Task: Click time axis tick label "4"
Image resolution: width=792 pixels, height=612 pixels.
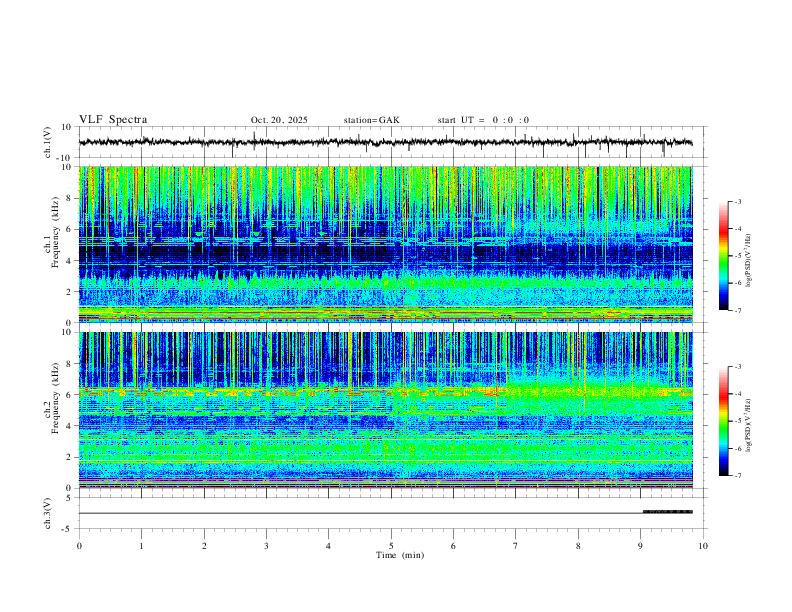Action: click(x=328, y=546)
